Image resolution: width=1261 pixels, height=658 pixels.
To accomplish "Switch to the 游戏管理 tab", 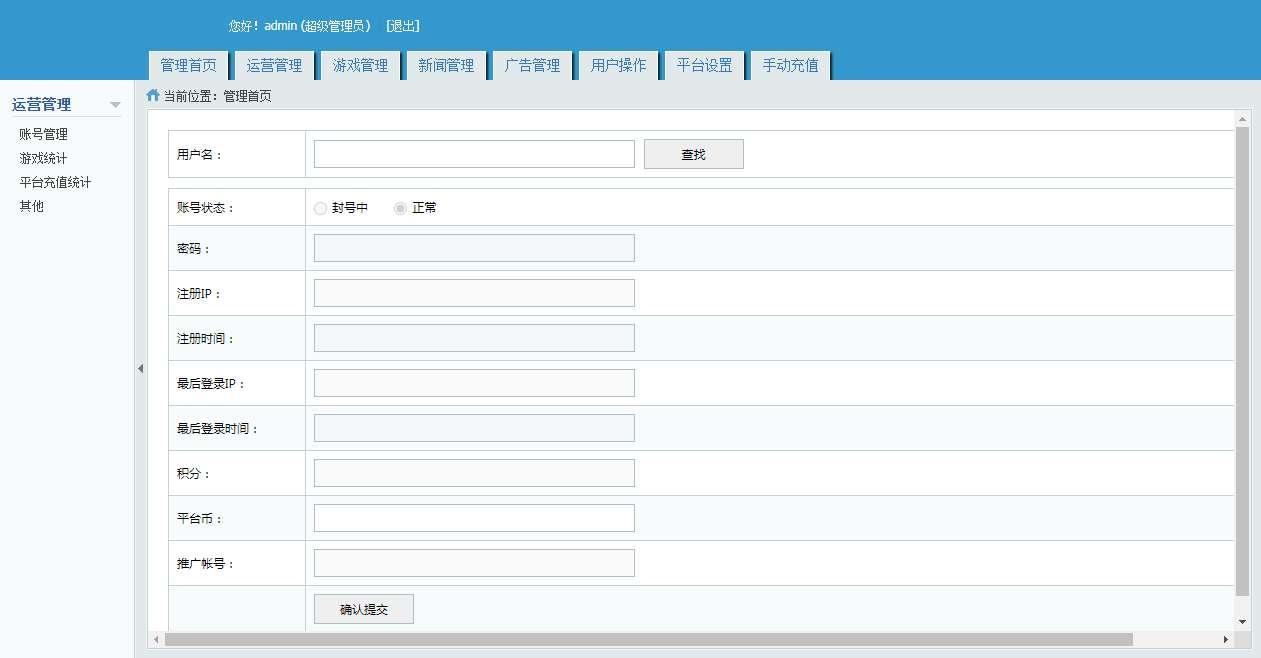I will click(x=359, y=64).
